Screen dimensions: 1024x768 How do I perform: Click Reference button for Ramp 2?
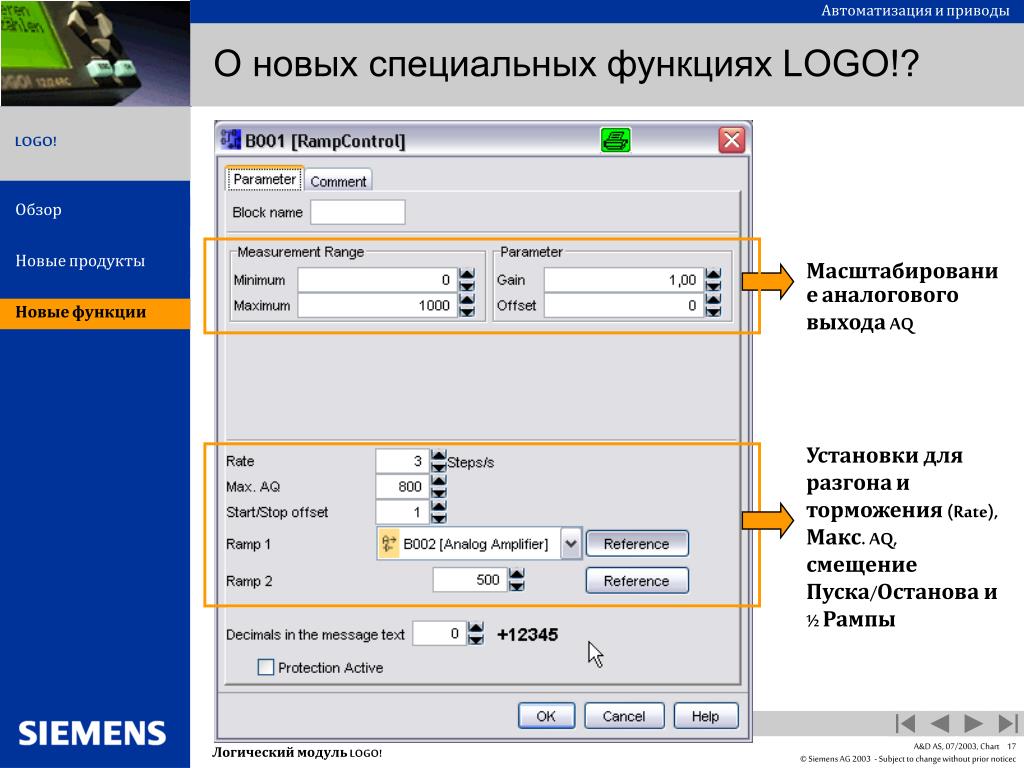point(637,581)
